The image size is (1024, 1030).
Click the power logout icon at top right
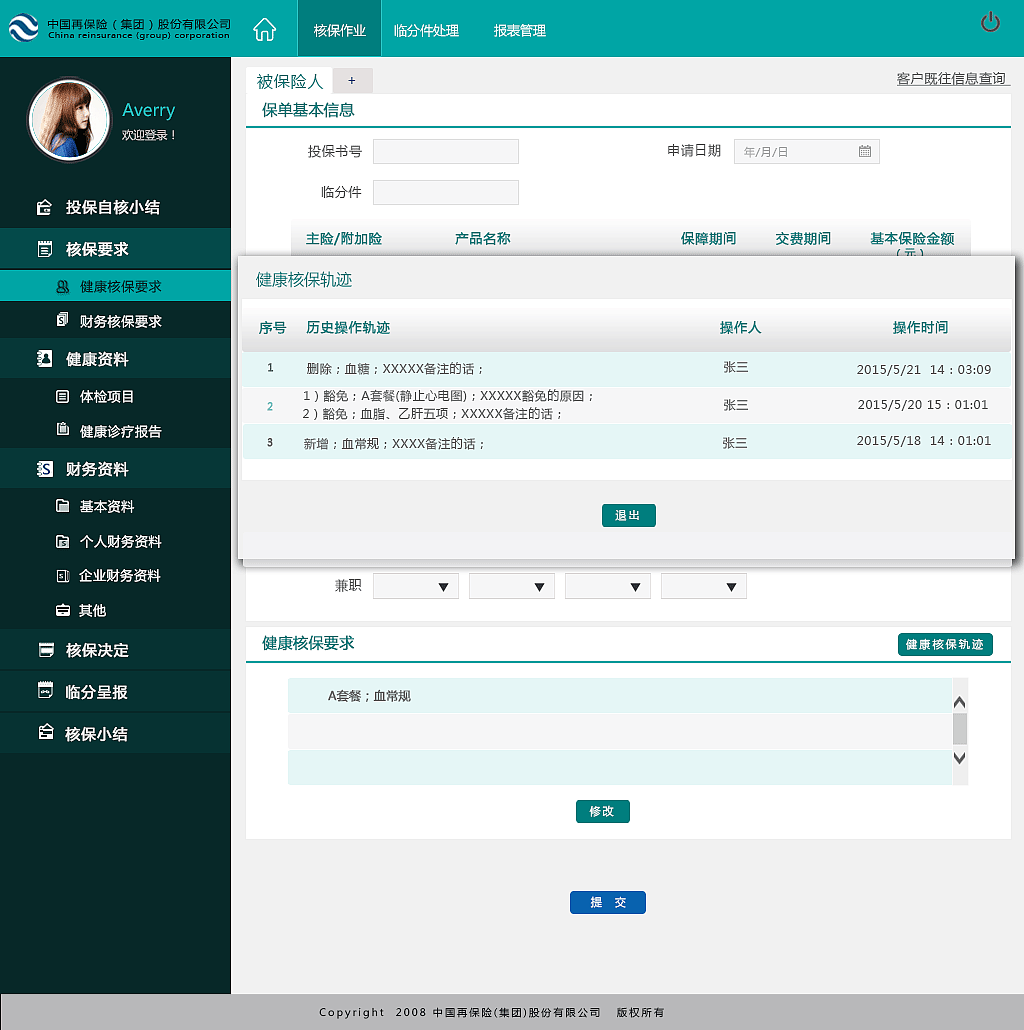coord(990,22)
